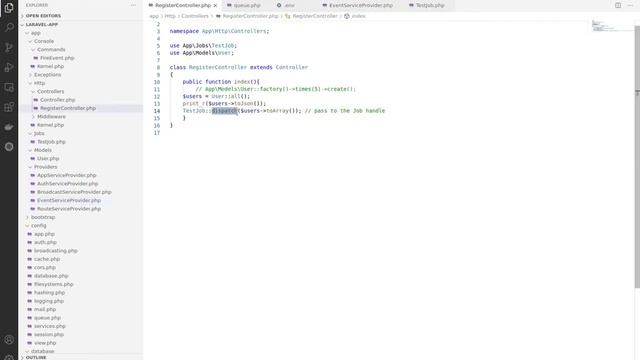Collapse the Commands folder
The height and width of the screenshot is (360, 640).
51,49
